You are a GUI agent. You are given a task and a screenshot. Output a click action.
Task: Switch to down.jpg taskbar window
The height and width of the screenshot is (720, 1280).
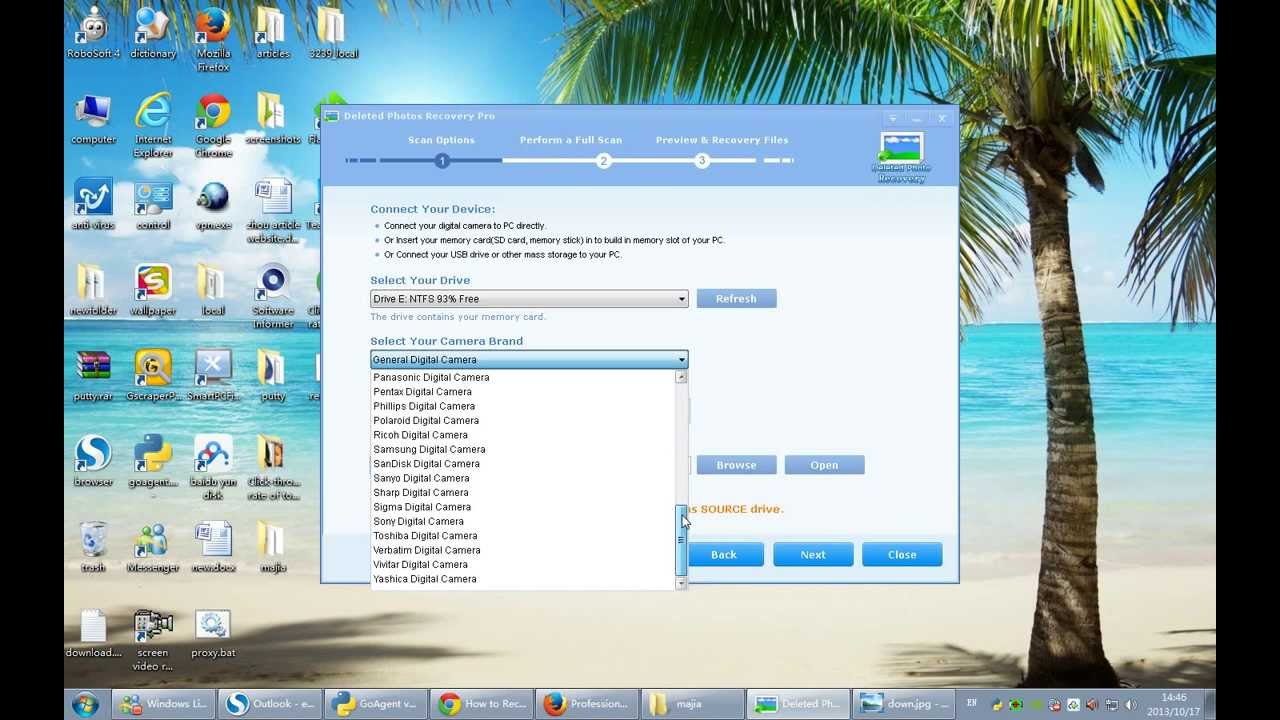[904, 704]
